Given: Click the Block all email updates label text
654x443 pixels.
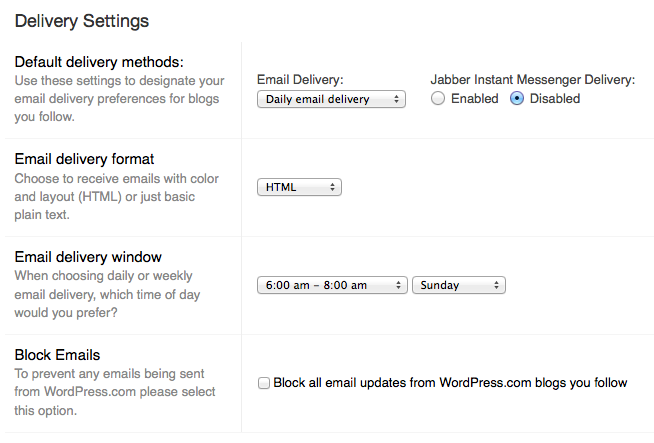Looking at the screenshot, I should point(450,383).
